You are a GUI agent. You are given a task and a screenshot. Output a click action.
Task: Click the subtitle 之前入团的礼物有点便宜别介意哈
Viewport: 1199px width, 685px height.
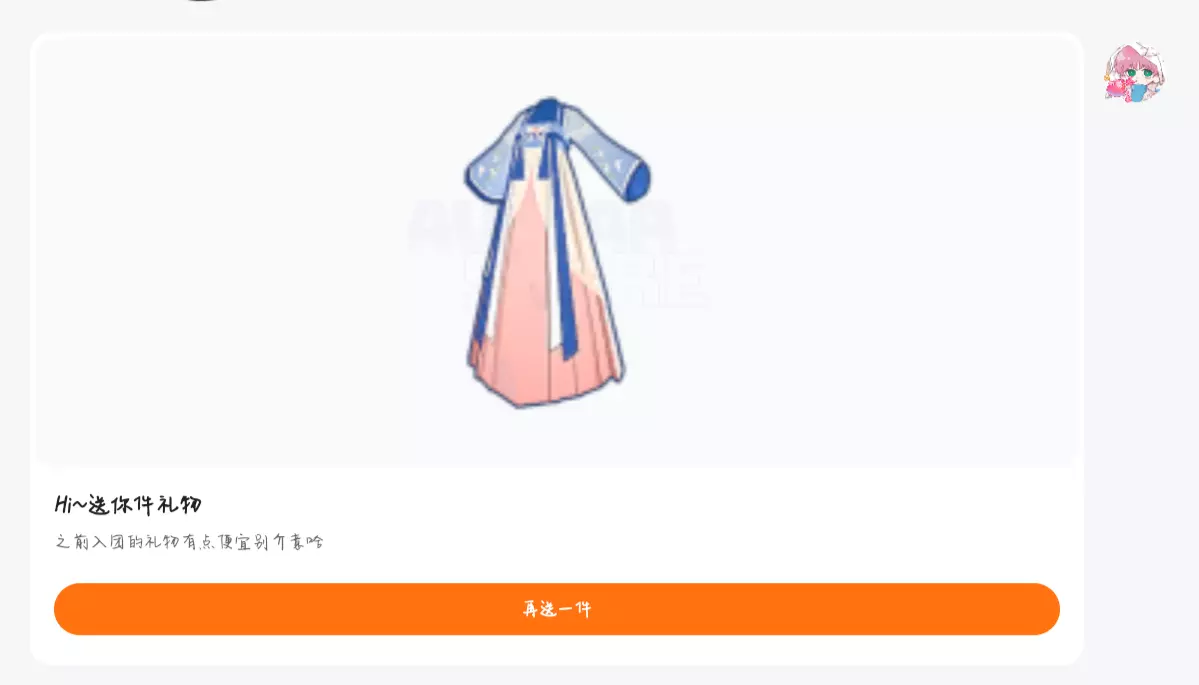[x=190, y=542]
